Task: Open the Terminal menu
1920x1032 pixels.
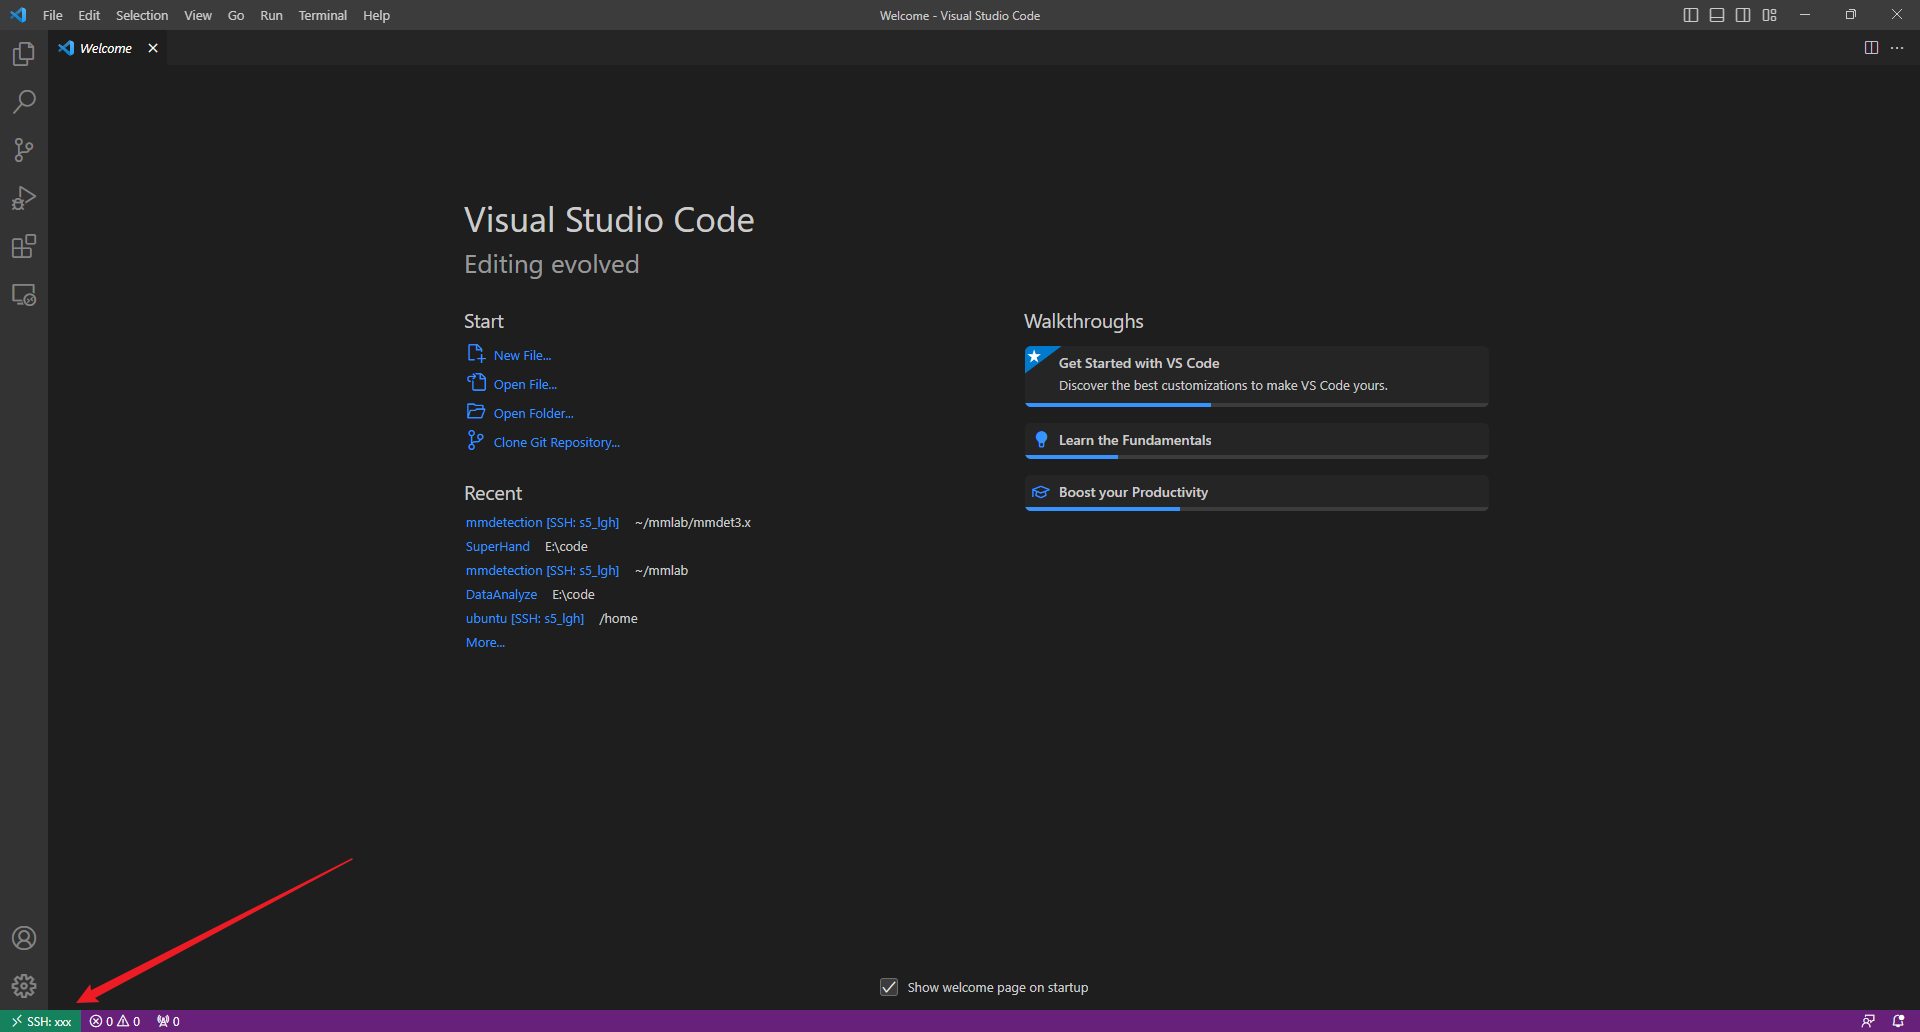Action: coord(323,15)
